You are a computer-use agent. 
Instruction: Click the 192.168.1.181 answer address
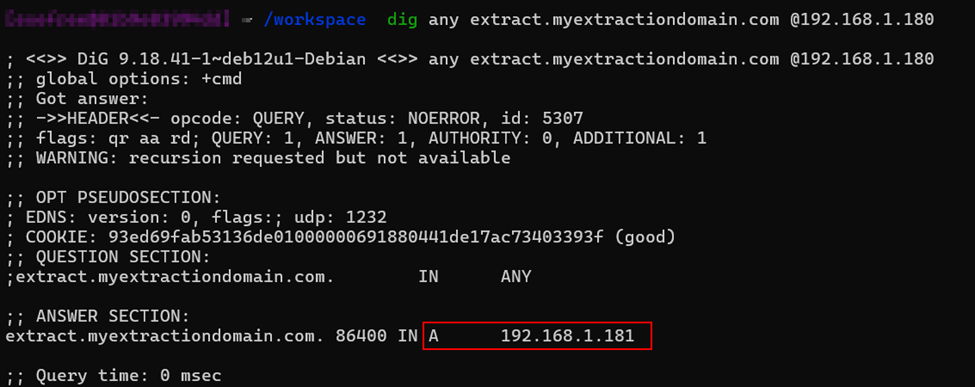[567, 337]
